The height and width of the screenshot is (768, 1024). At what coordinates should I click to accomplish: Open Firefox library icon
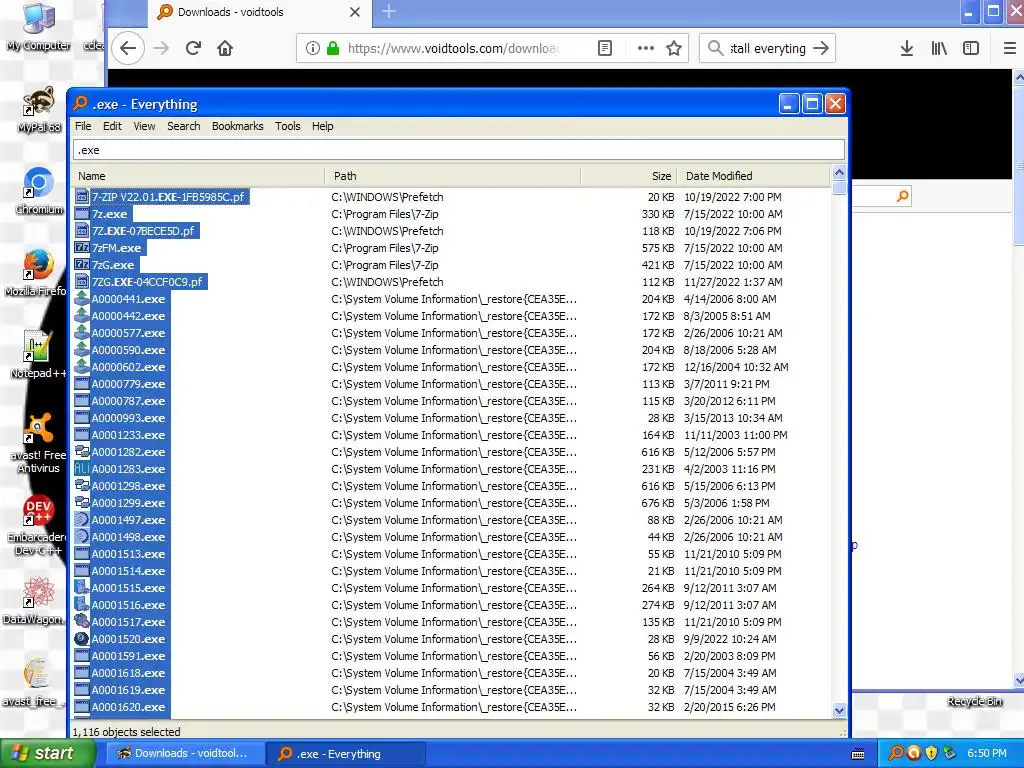tap(939, 48)
